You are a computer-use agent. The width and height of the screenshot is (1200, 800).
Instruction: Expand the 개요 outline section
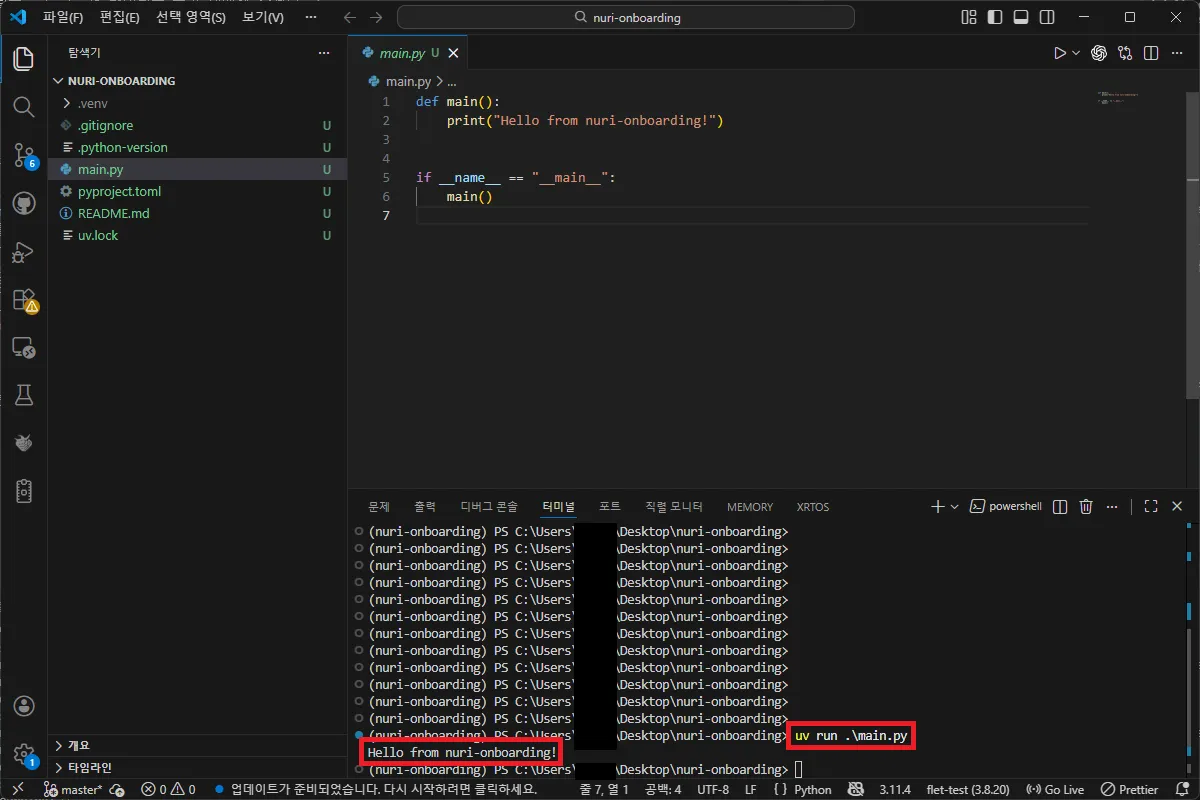coord(197,745)
